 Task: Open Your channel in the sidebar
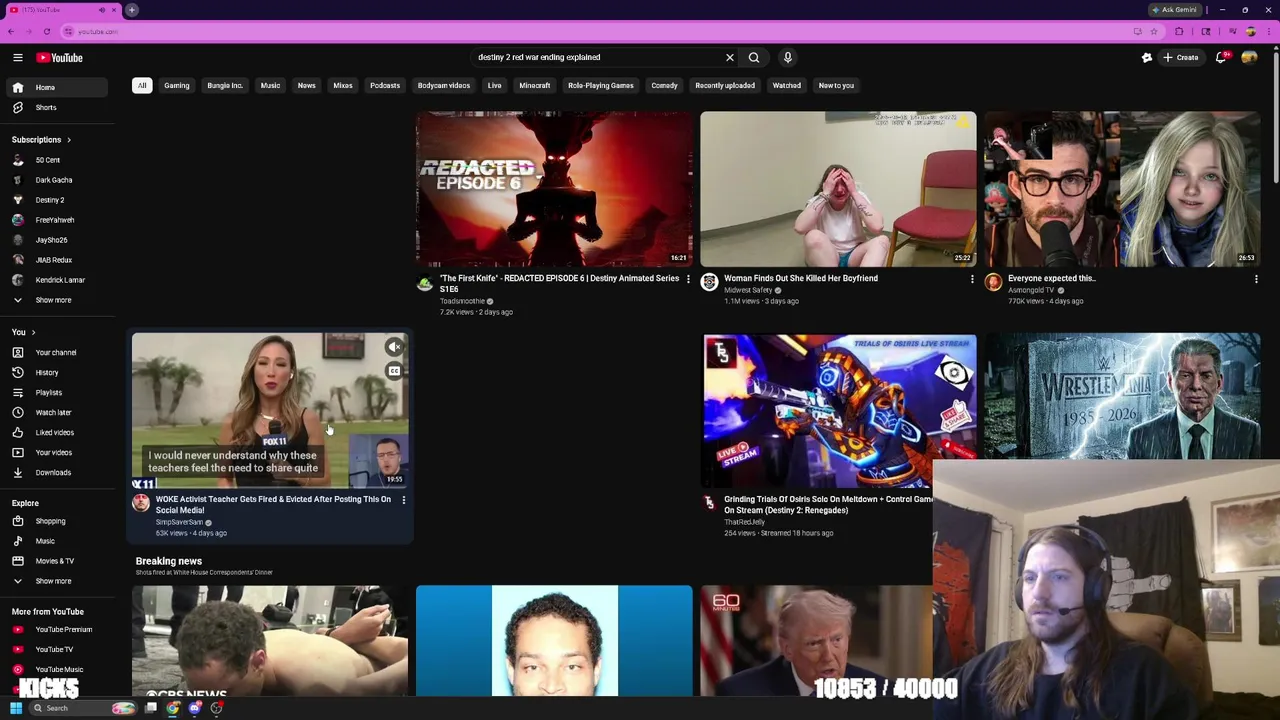tap(55, 353)
